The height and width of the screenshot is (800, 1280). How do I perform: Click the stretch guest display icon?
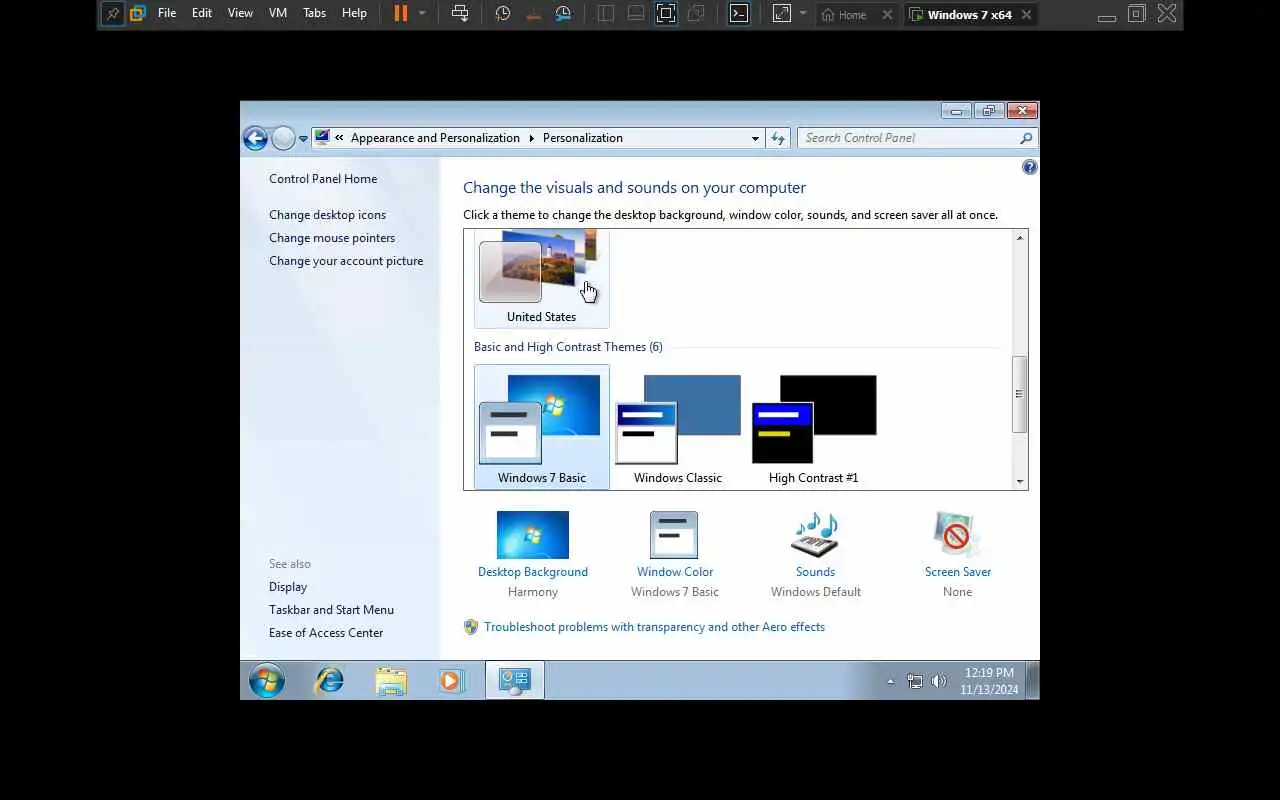tap(782, 14)
